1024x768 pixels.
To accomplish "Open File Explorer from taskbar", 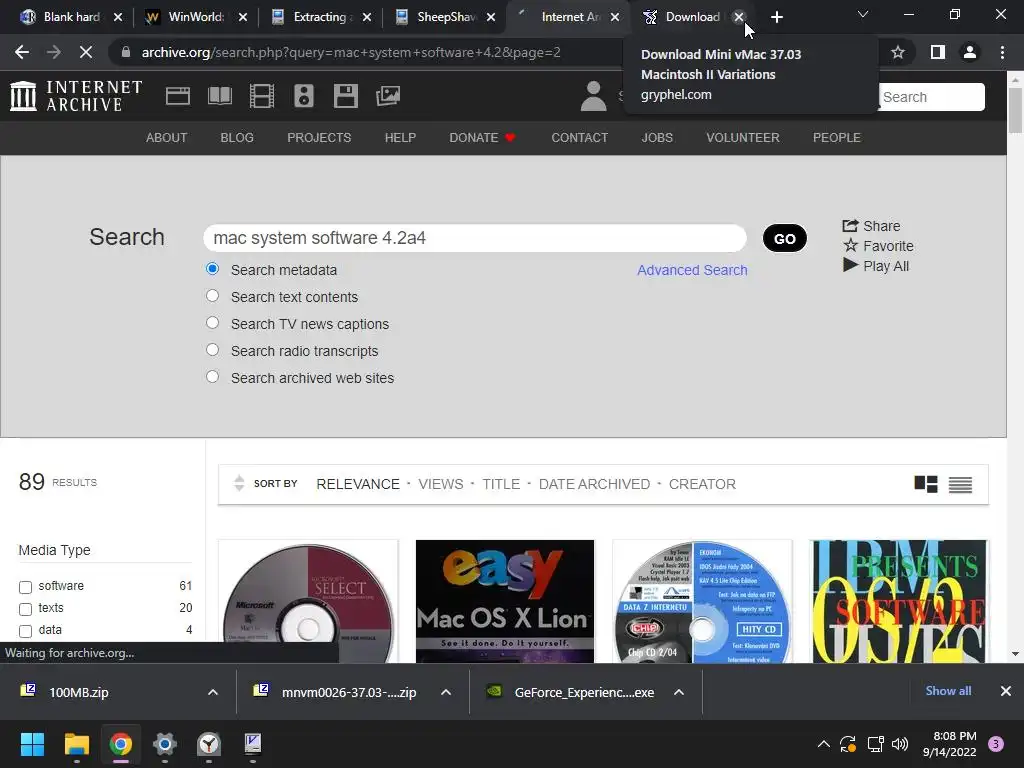I will [76, 744].
